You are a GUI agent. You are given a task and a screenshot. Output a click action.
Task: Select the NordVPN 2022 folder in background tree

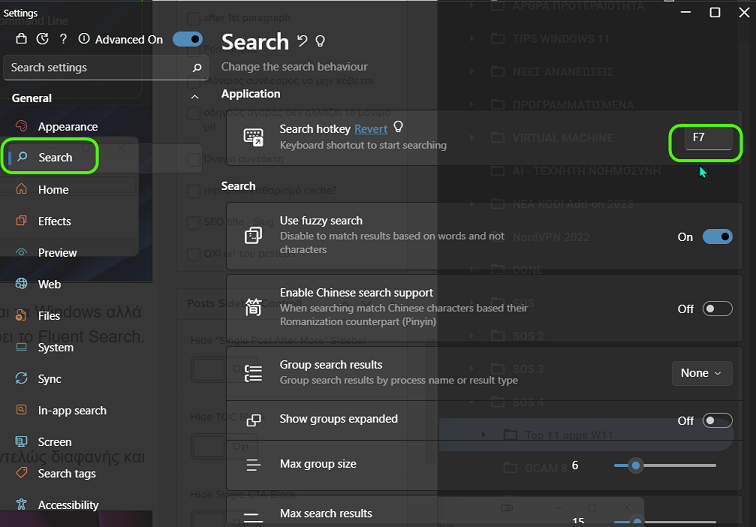pyautogui.click(x=551, y=237)
